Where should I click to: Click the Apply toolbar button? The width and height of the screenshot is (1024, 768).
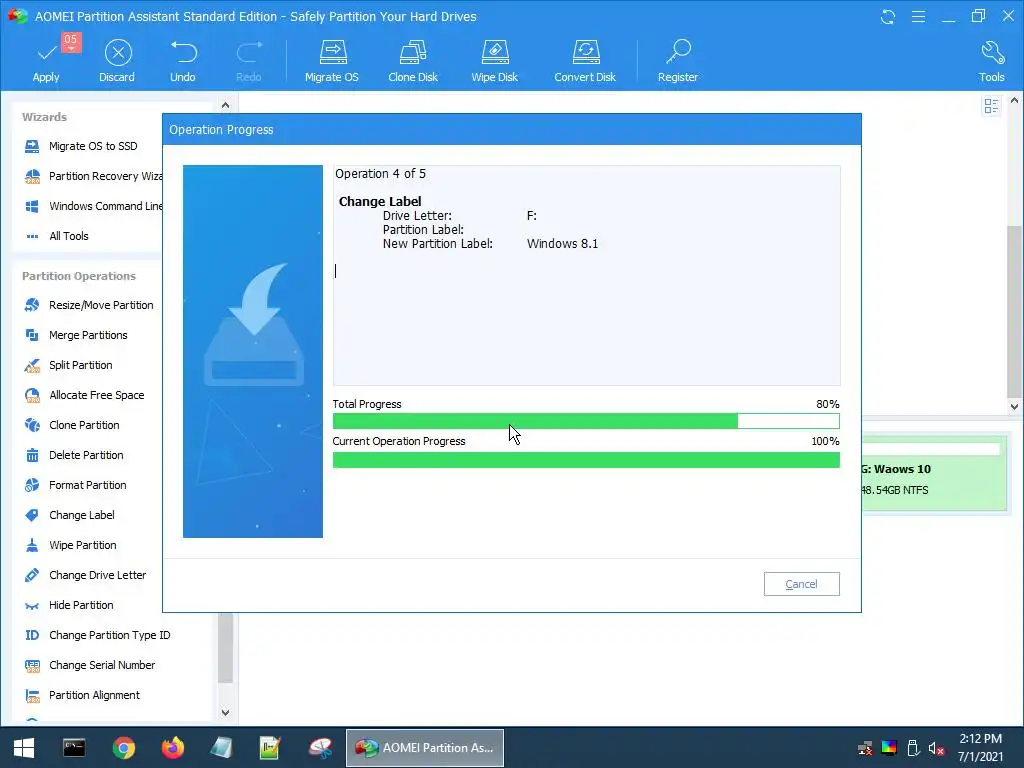click(46, 61)
